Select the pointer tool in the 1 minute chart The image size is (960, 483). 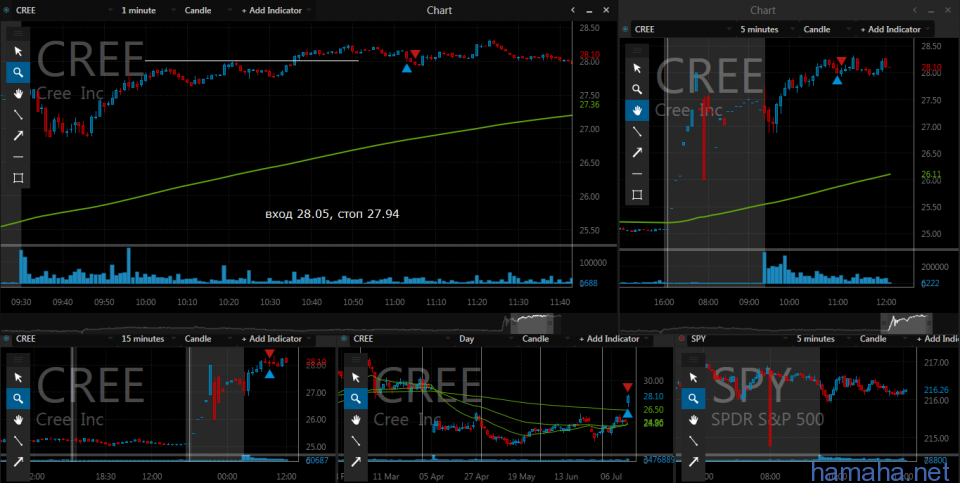tap(18, 51)
